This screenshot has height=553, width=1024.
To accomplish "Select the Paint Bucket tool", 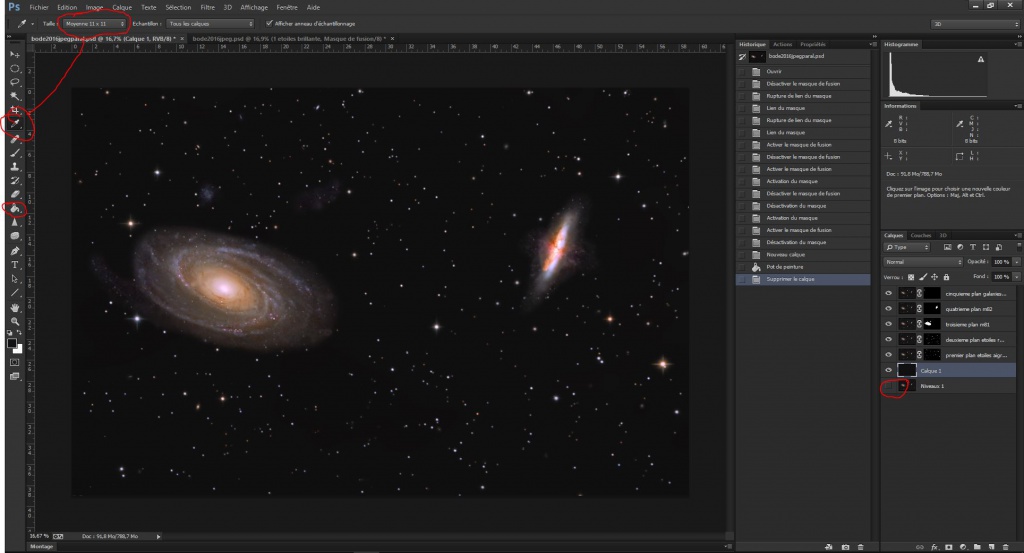I will (15, 208).
